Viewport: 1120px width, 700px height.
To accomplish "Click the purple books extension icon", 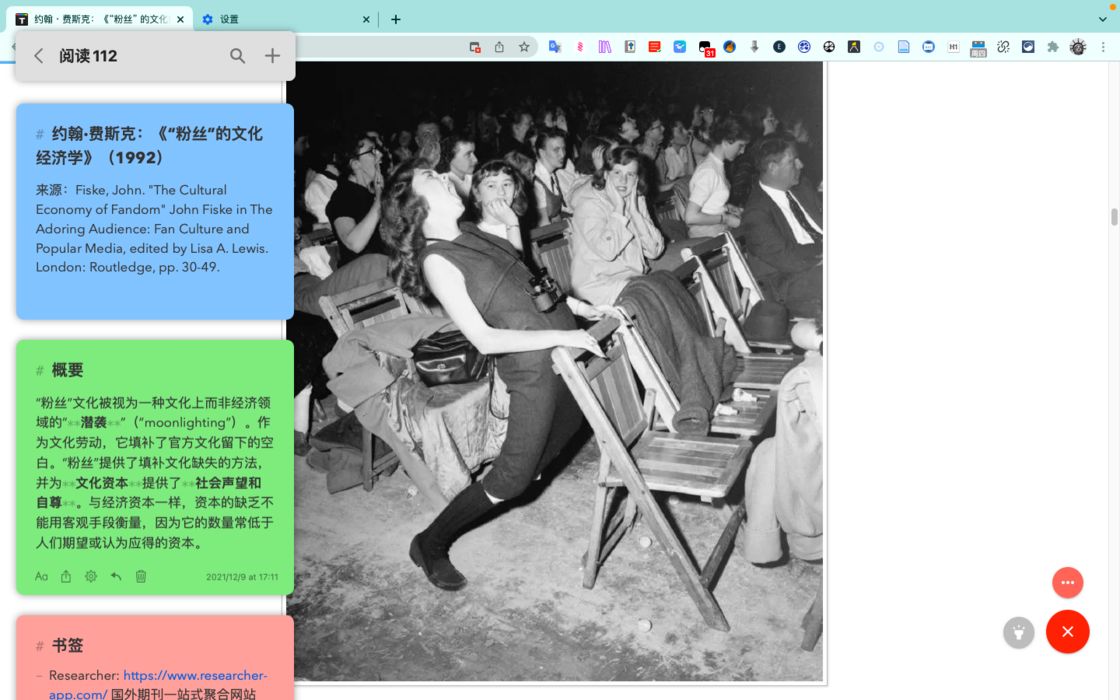I will click(605, 47).
